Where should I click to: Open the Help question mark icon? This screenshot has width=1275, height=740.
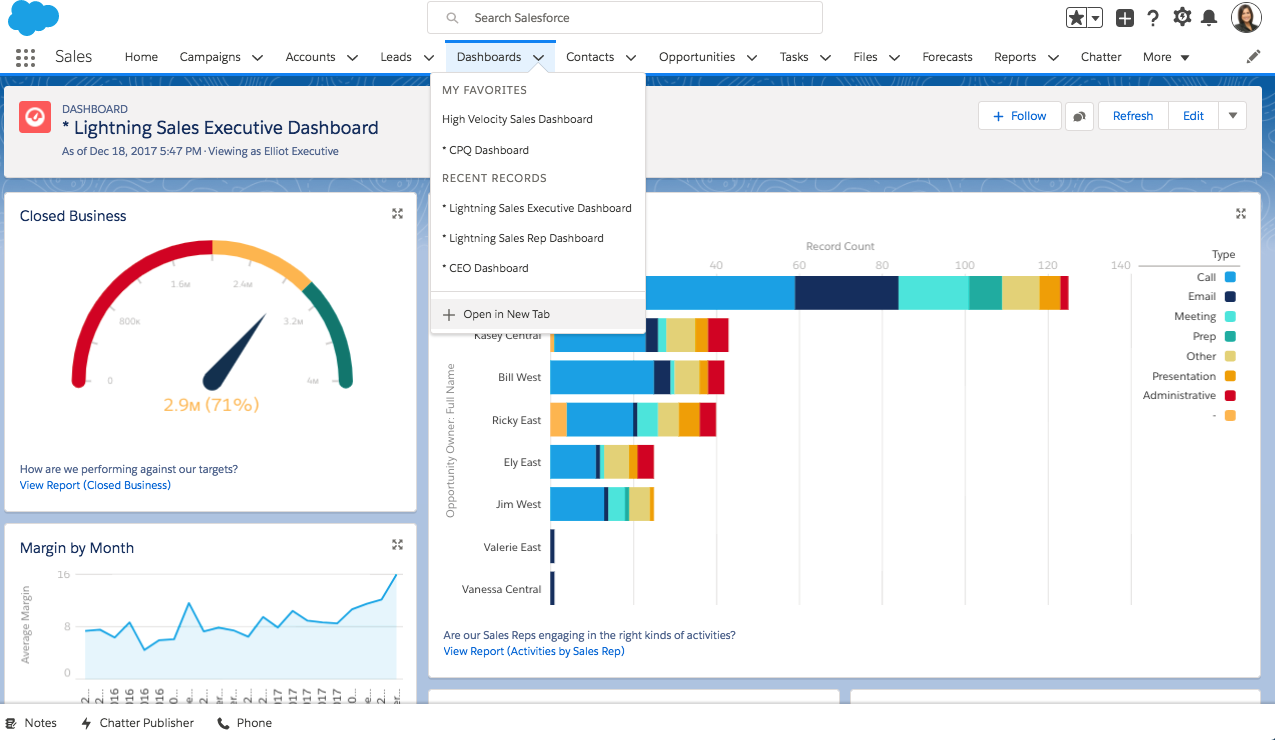1153,18
